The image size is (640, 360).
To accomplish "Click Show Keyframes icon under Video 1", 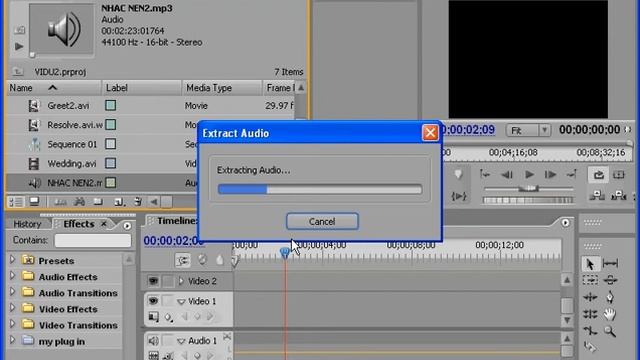I will point(169,317).
